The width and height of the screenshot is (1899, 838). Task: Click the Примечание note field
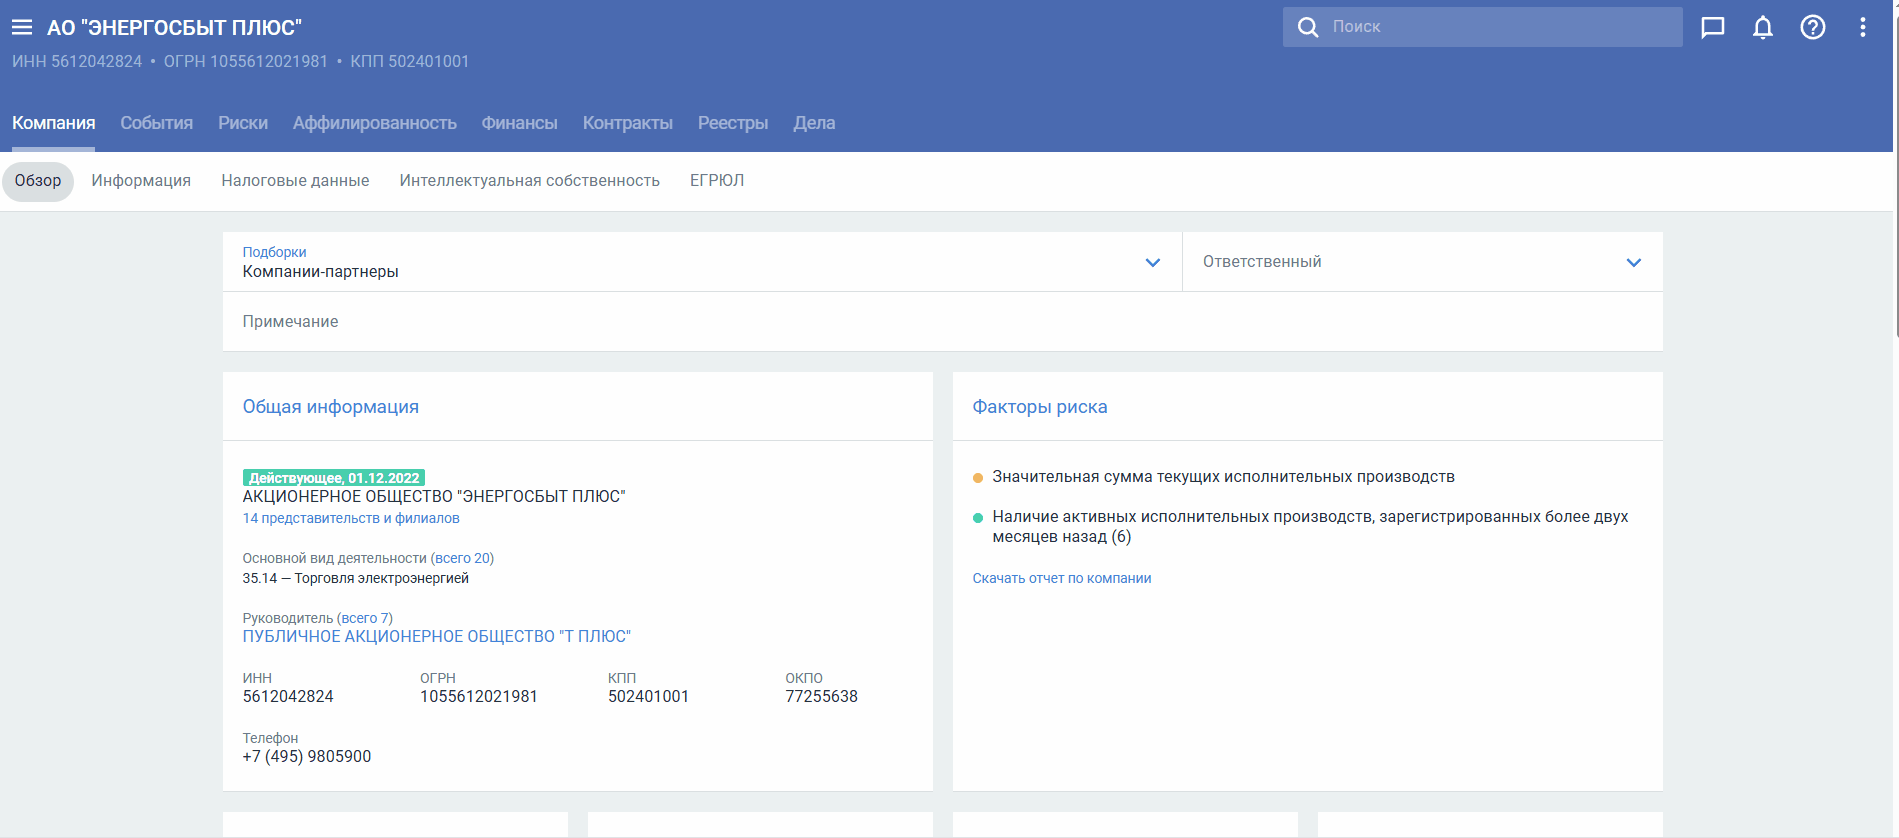940,322
